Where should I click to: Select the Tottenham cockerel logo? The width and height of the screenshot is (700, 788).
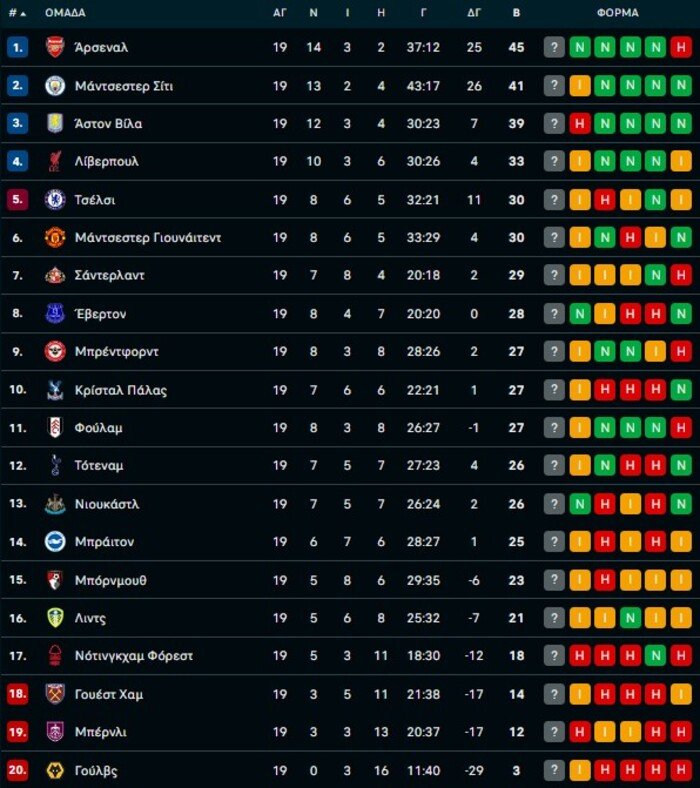point(55,466)
